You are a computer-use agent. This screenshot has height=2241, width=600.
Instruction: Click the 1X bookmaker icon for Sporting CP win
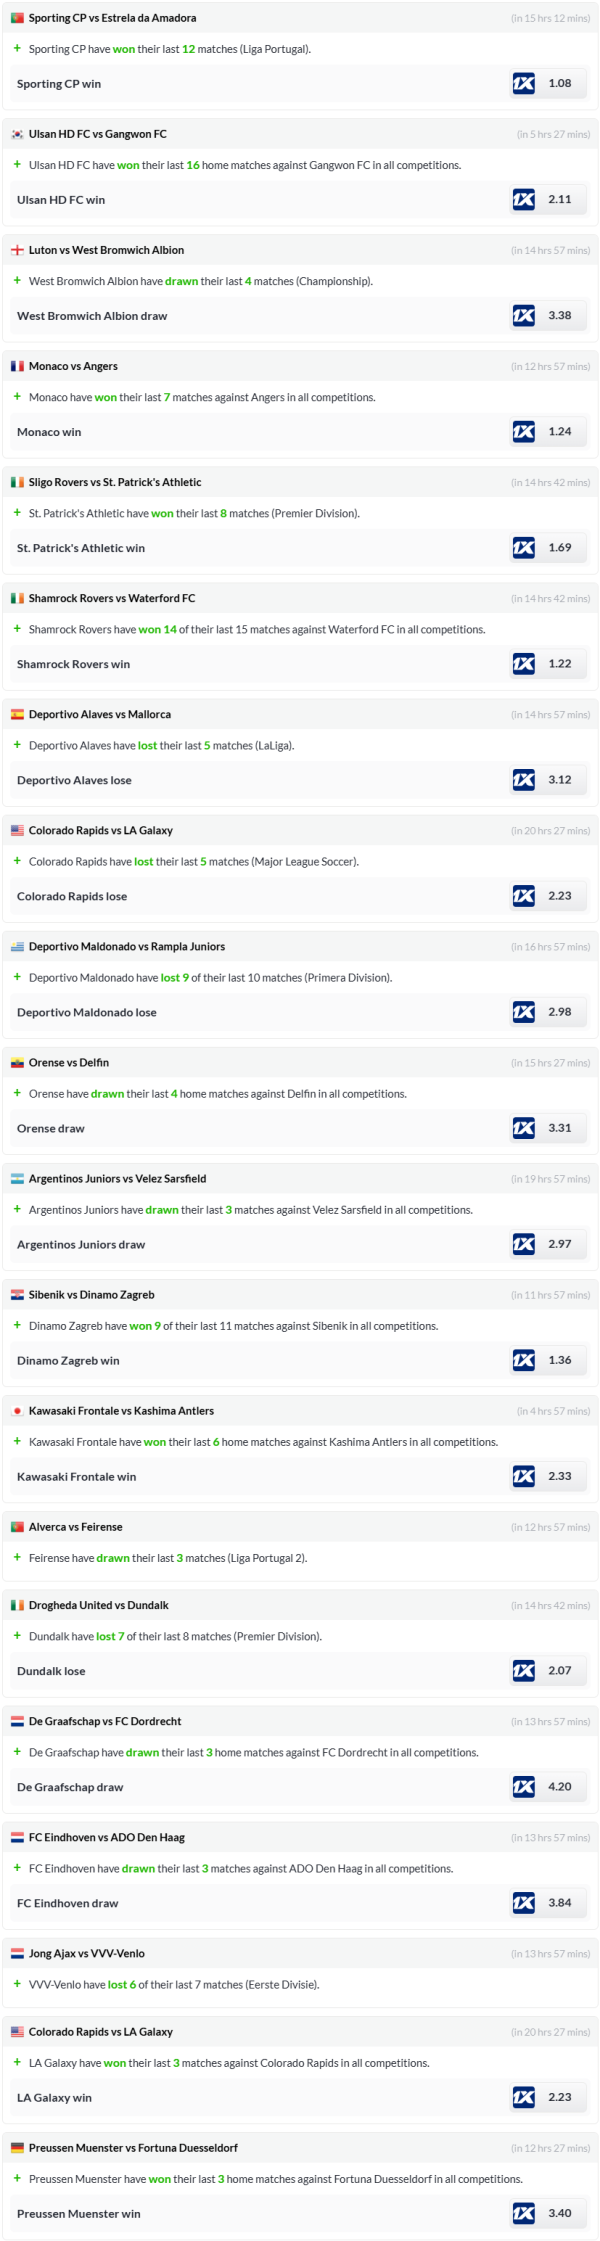pos(523,84)
